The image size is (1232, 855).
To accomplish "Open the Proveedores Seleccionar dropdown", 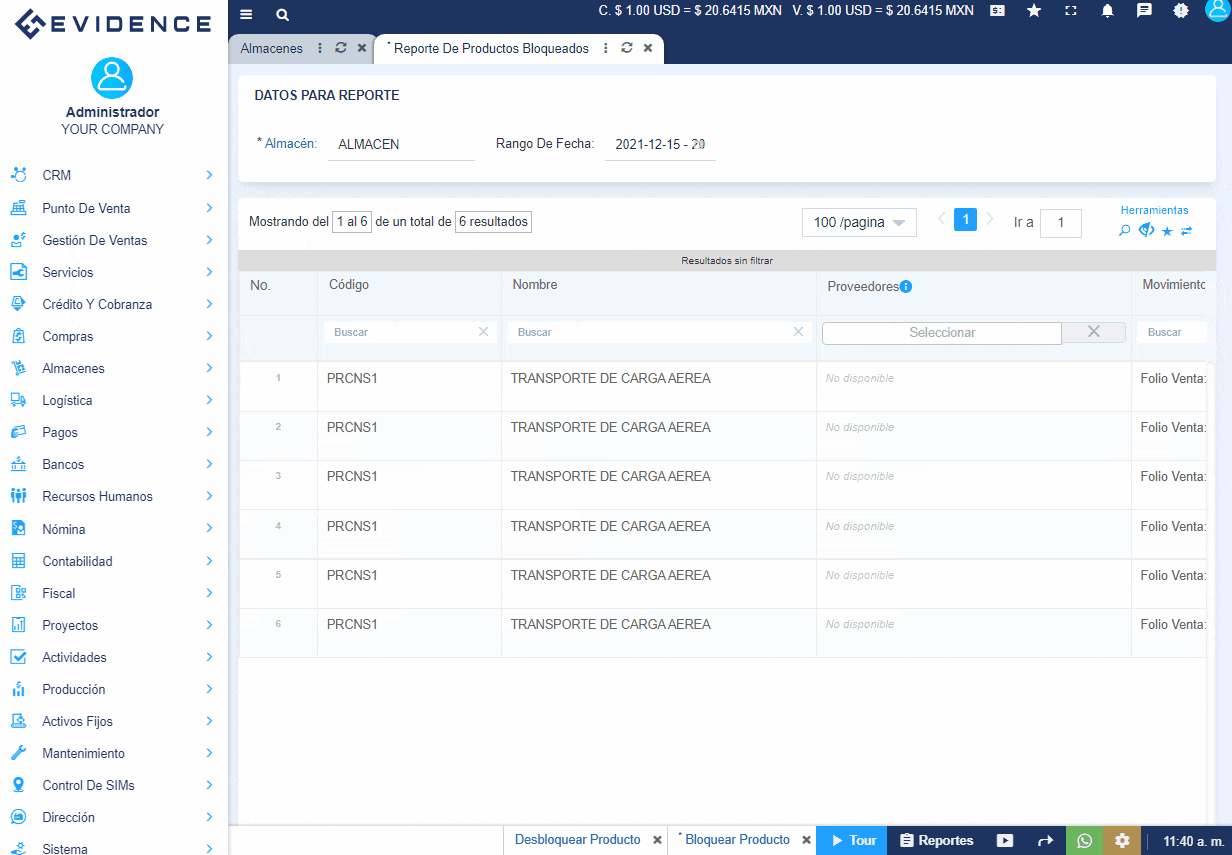I will click(940, 331).
